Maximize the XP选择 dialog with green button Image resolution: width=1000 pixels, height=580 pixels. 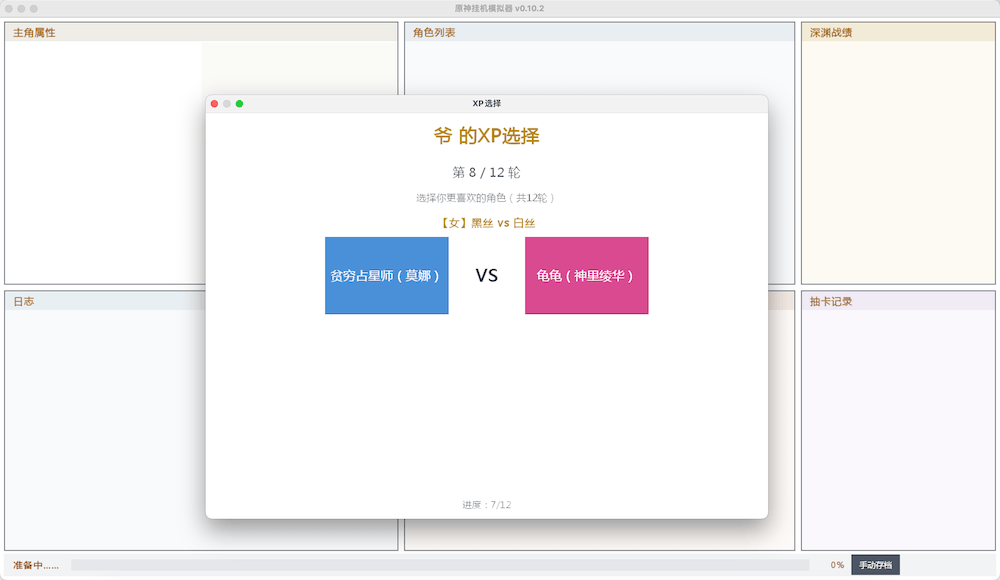239,103
